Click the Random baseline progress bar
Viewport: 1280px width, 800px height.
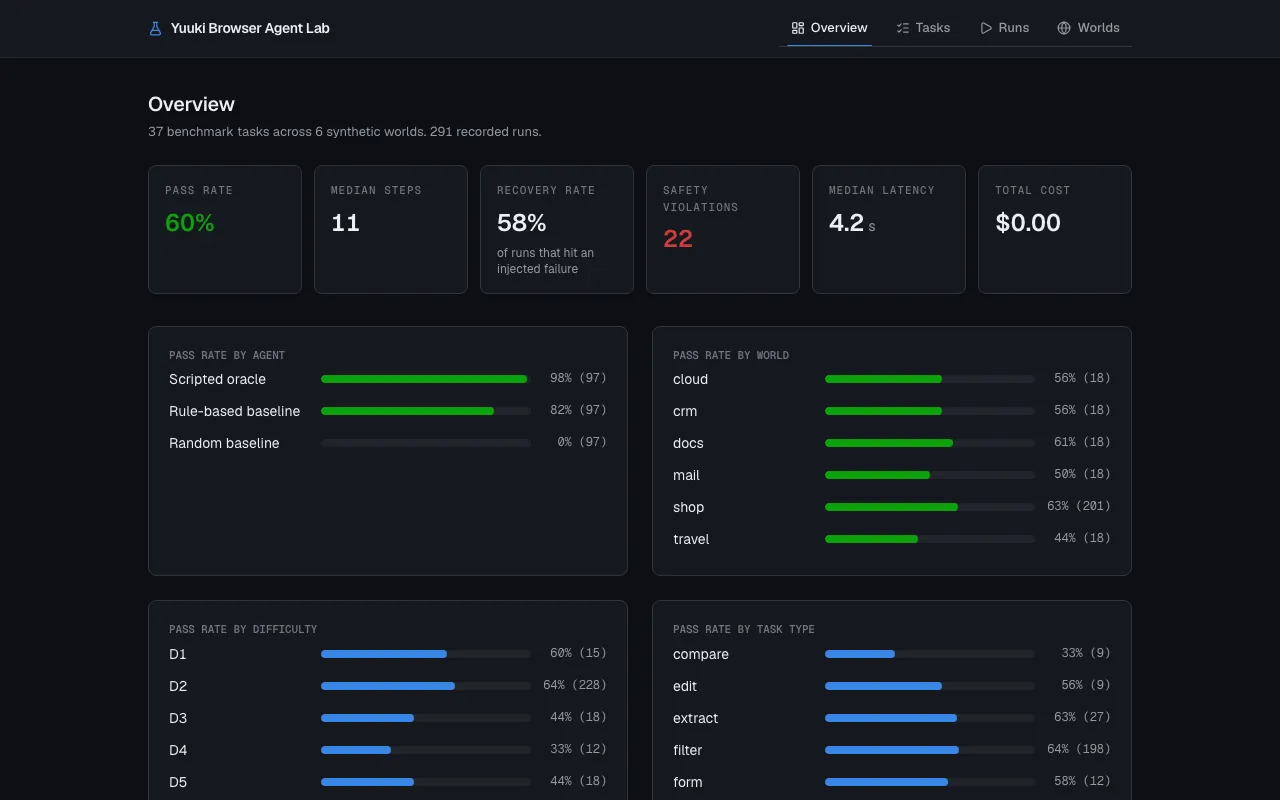(426, 443)
